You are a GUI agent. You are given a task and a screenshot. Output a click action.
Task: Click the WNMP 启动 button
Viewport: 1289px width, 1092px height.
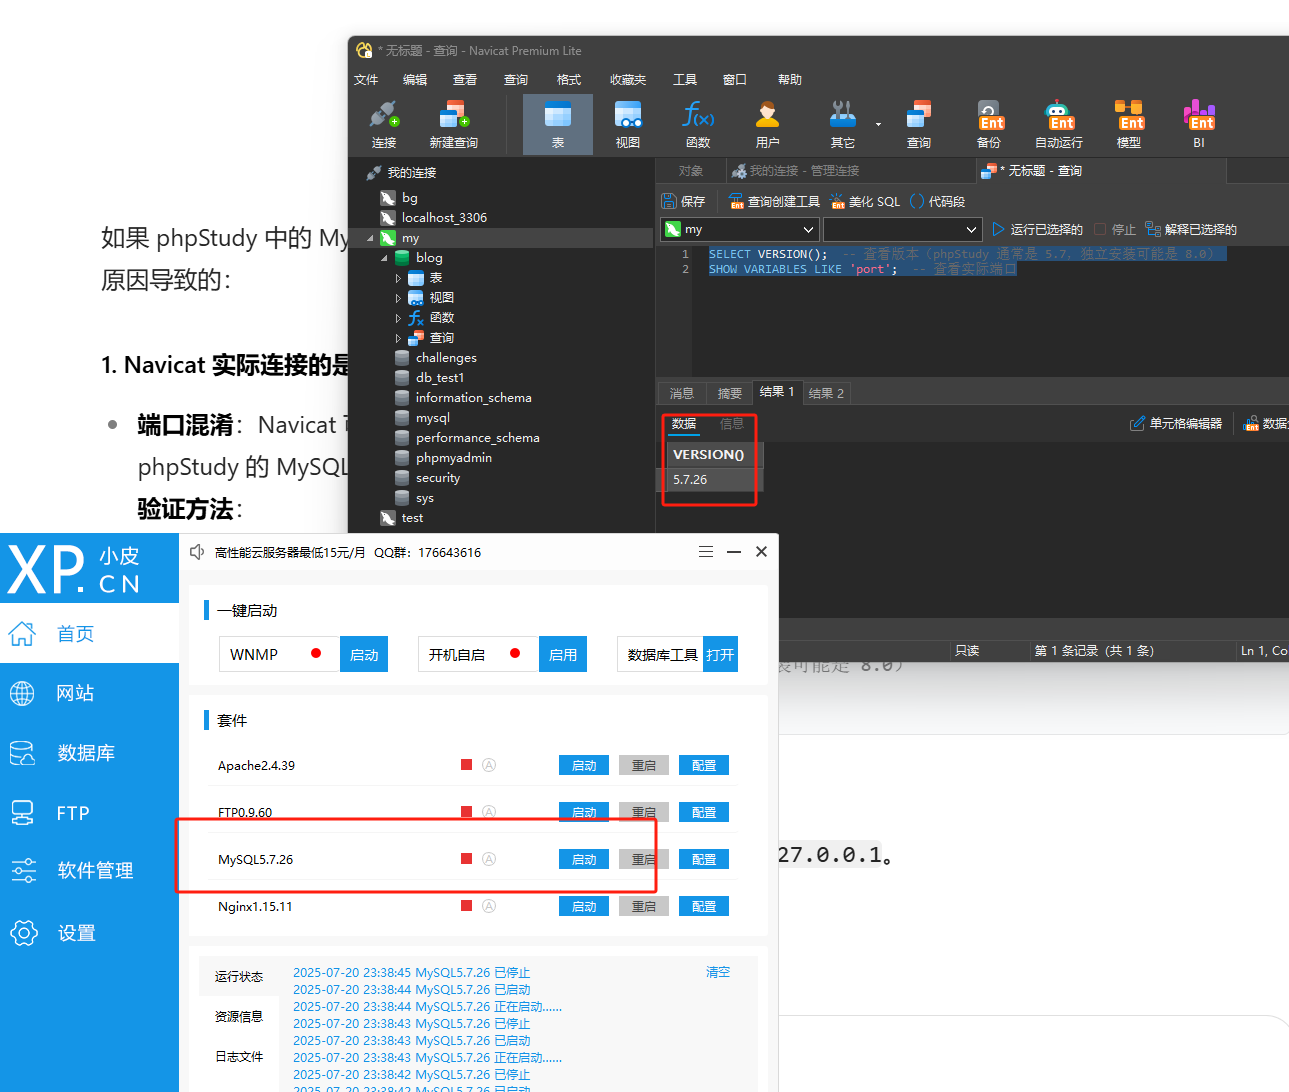tap(364, 654)
